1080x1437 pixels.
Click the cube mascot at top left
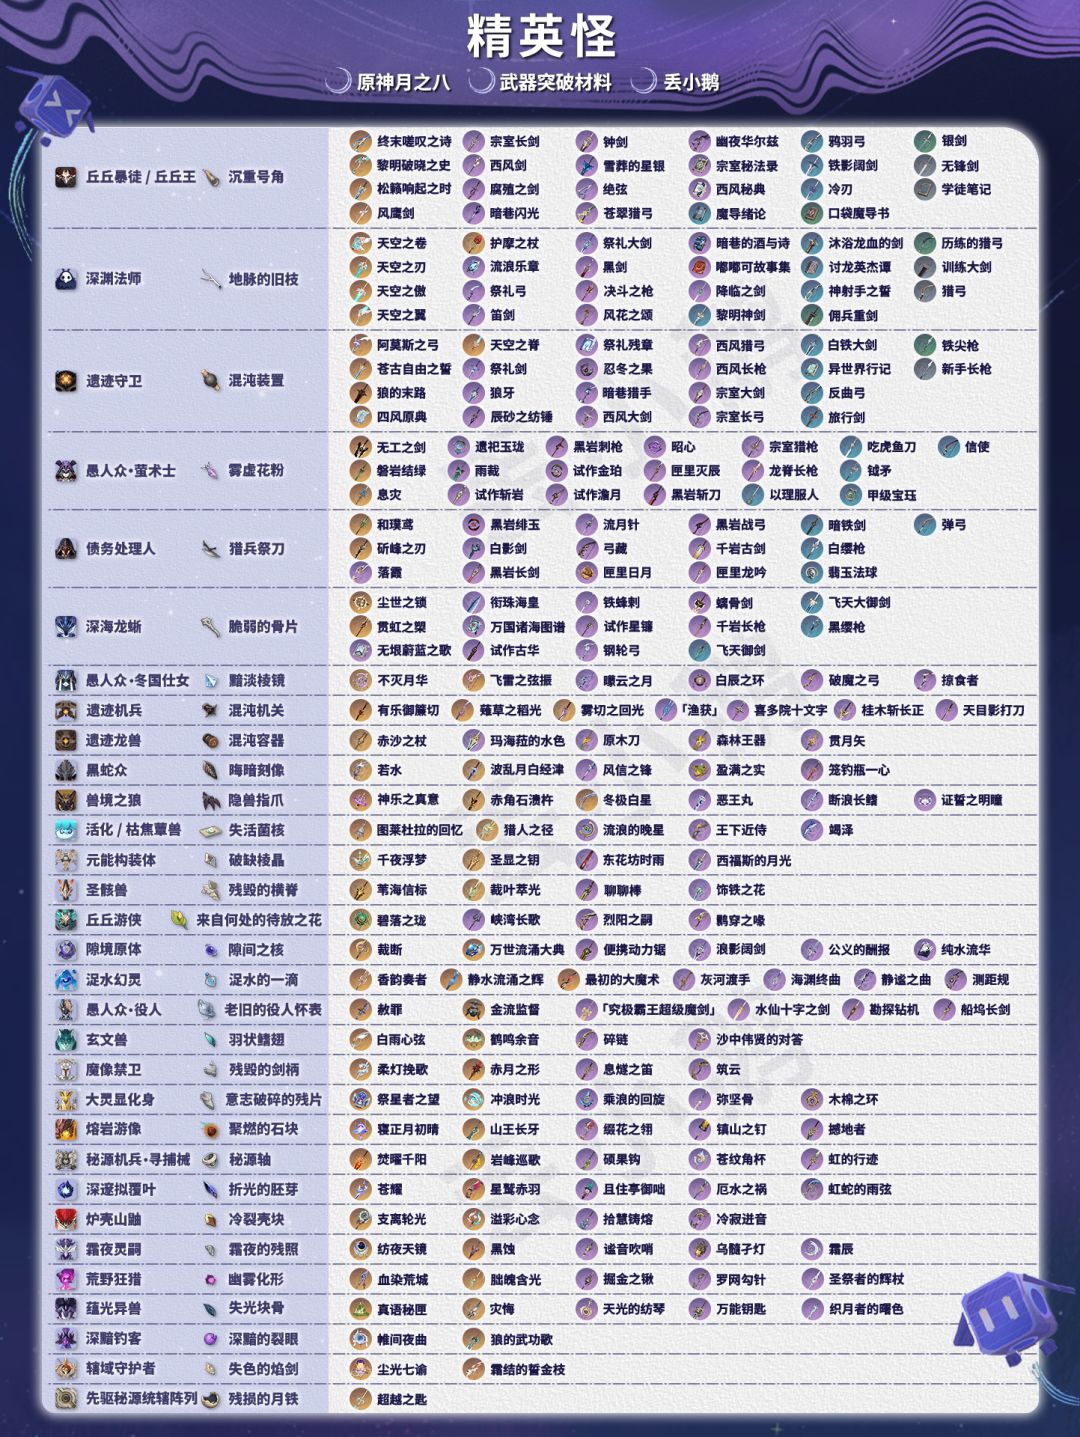[x=57, y=103]
